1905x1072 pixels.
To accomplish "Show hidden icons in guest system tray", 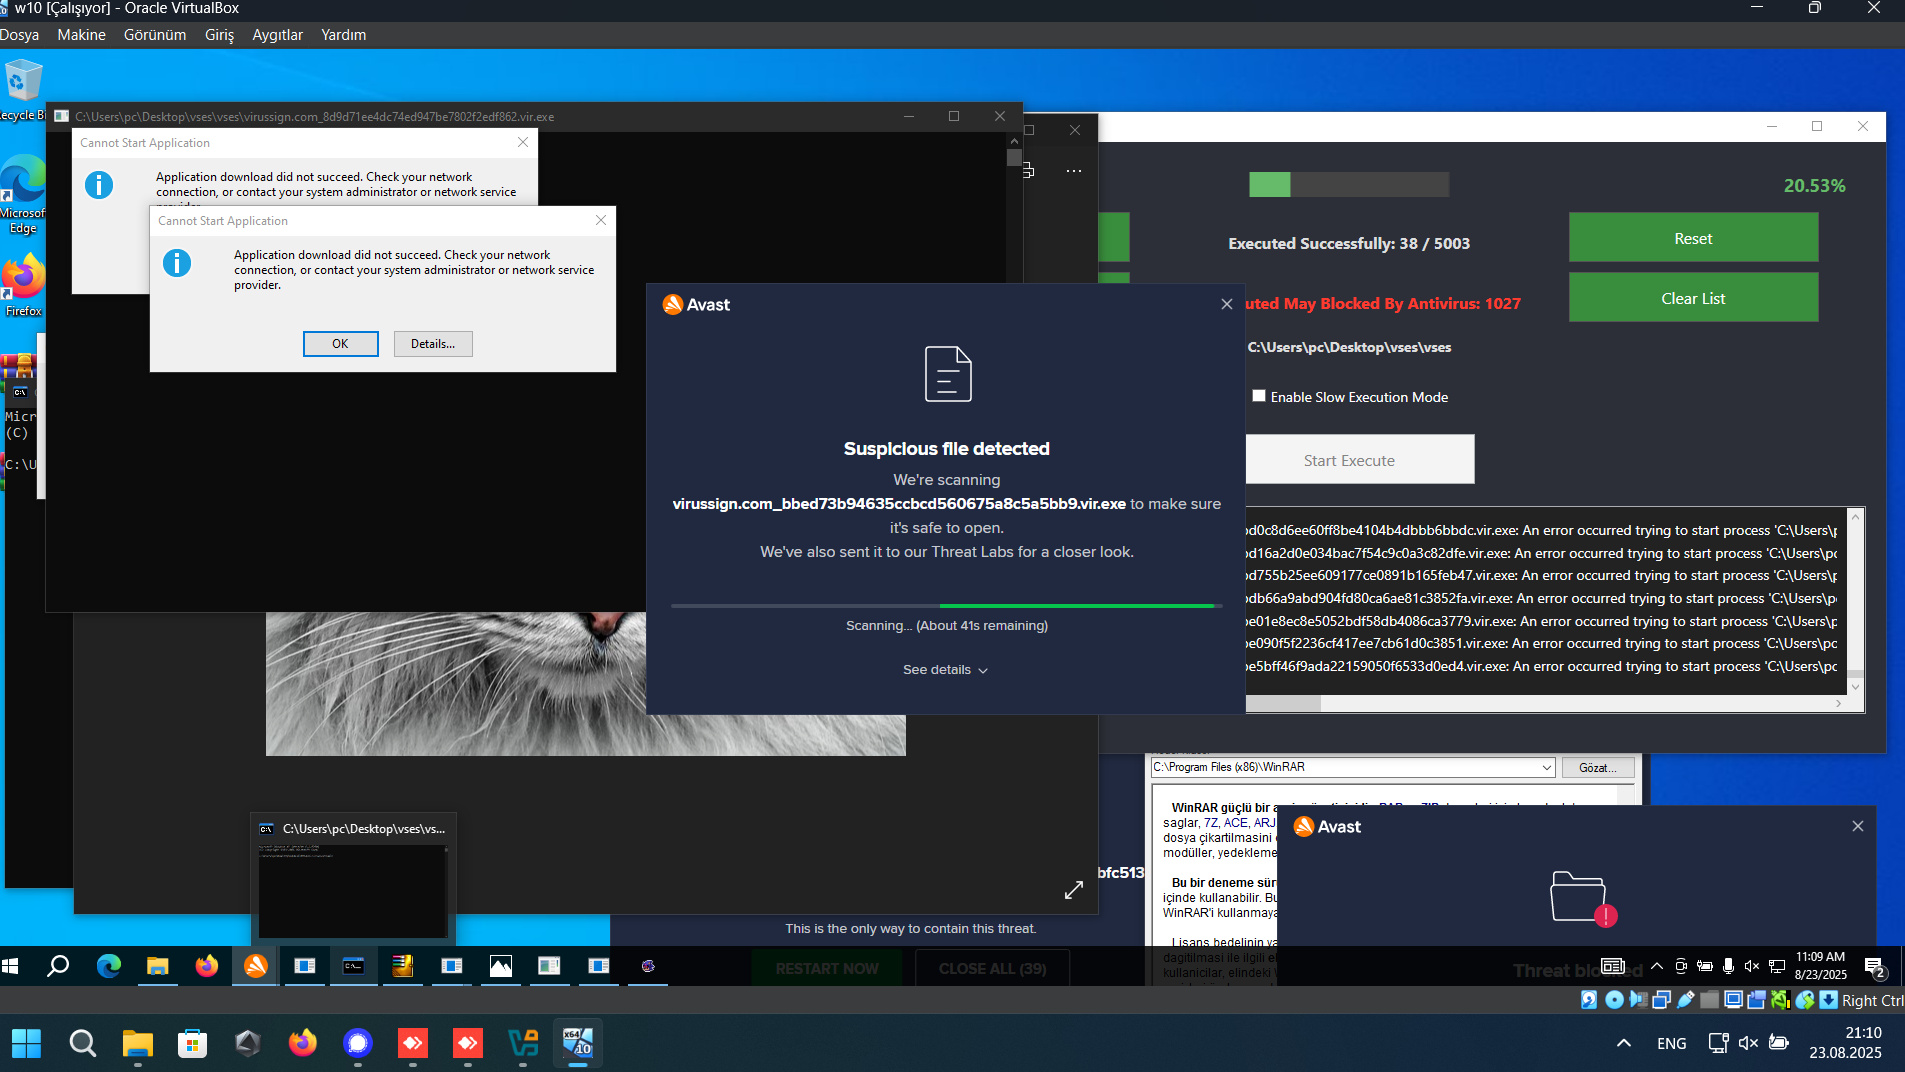I will (x=1657, y=966).
